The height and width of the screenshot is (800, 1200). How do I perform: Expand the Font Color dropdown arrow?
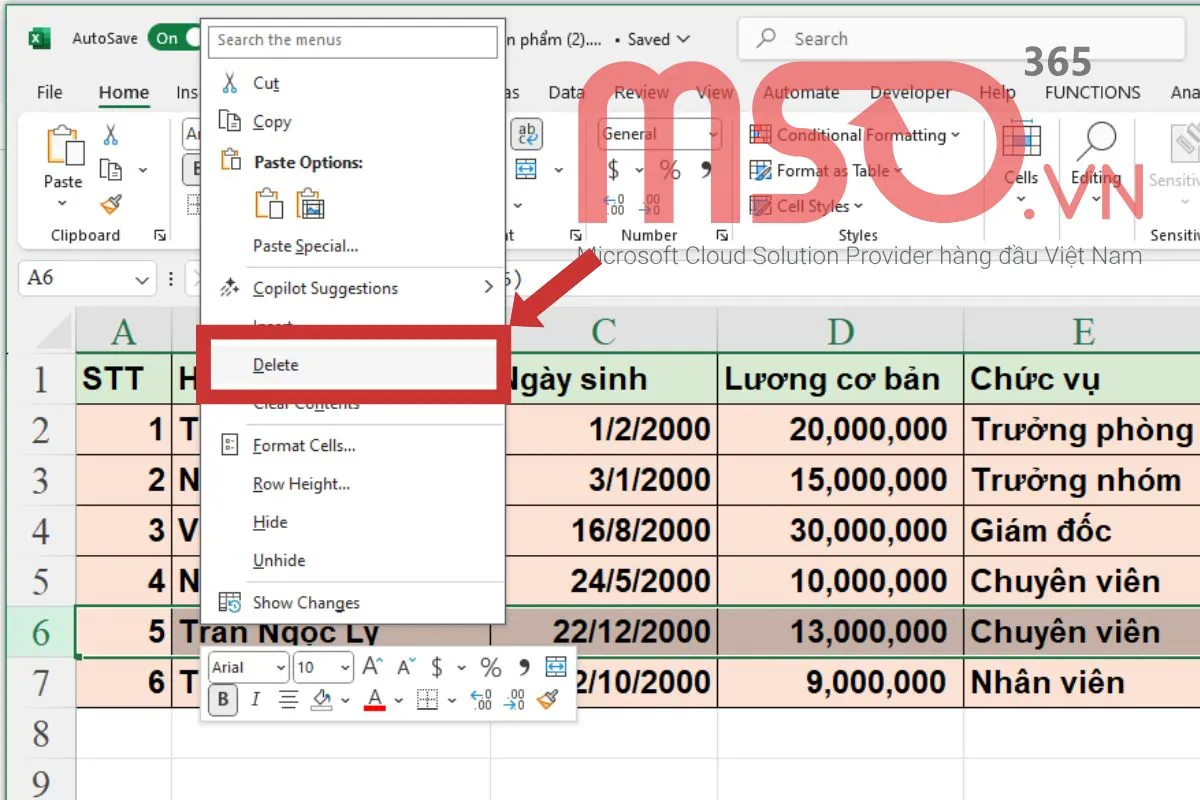point(398,700)
